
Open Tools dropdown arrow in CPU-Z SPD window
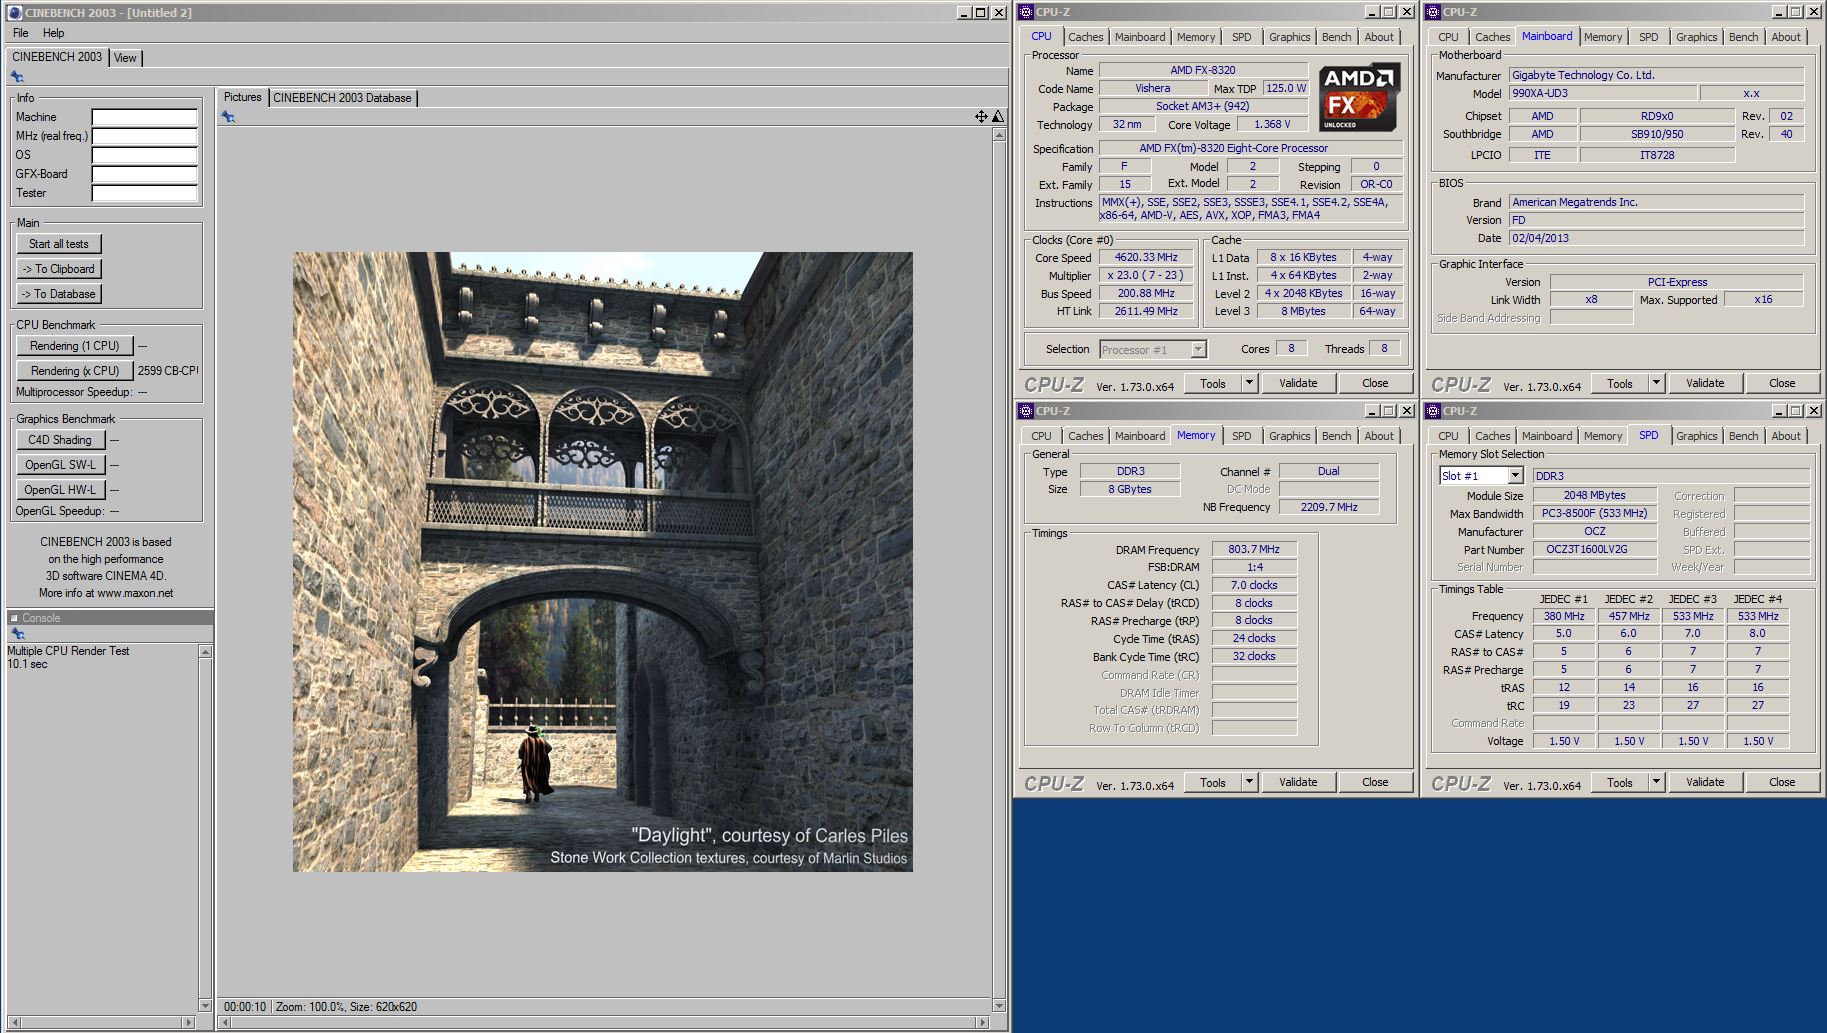(x=1656, y=782)
